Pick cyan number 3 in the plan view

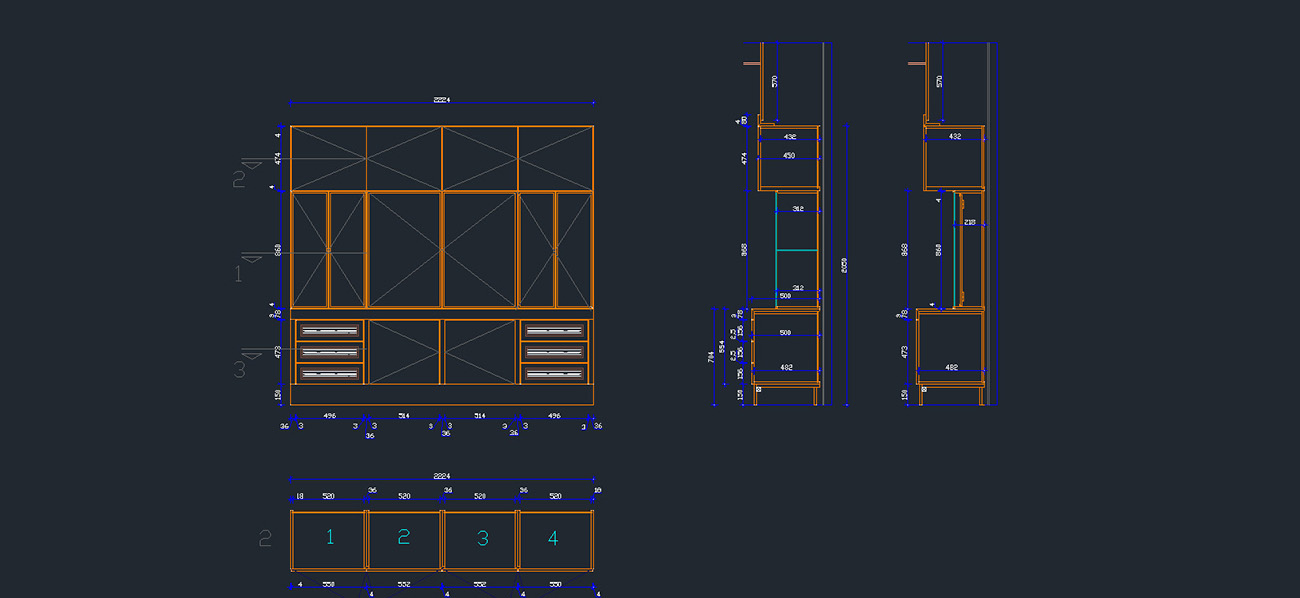pyautogui.click(x=482, y=538)
